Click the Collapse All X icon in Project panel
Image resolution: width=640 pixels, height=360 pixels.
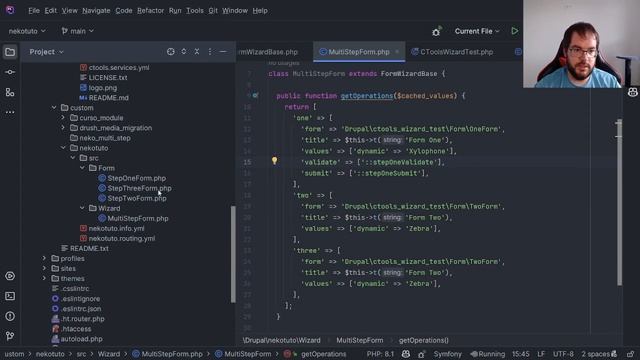[x=197, y=51]
